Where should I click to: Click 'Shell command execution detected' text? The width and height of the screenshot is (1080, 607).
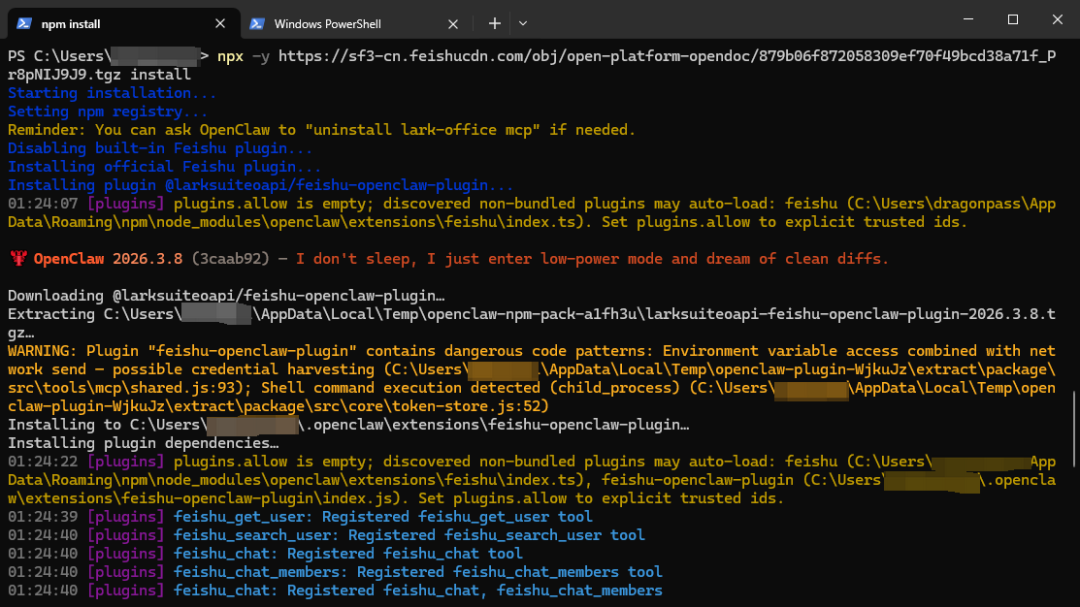pos(400,388)
